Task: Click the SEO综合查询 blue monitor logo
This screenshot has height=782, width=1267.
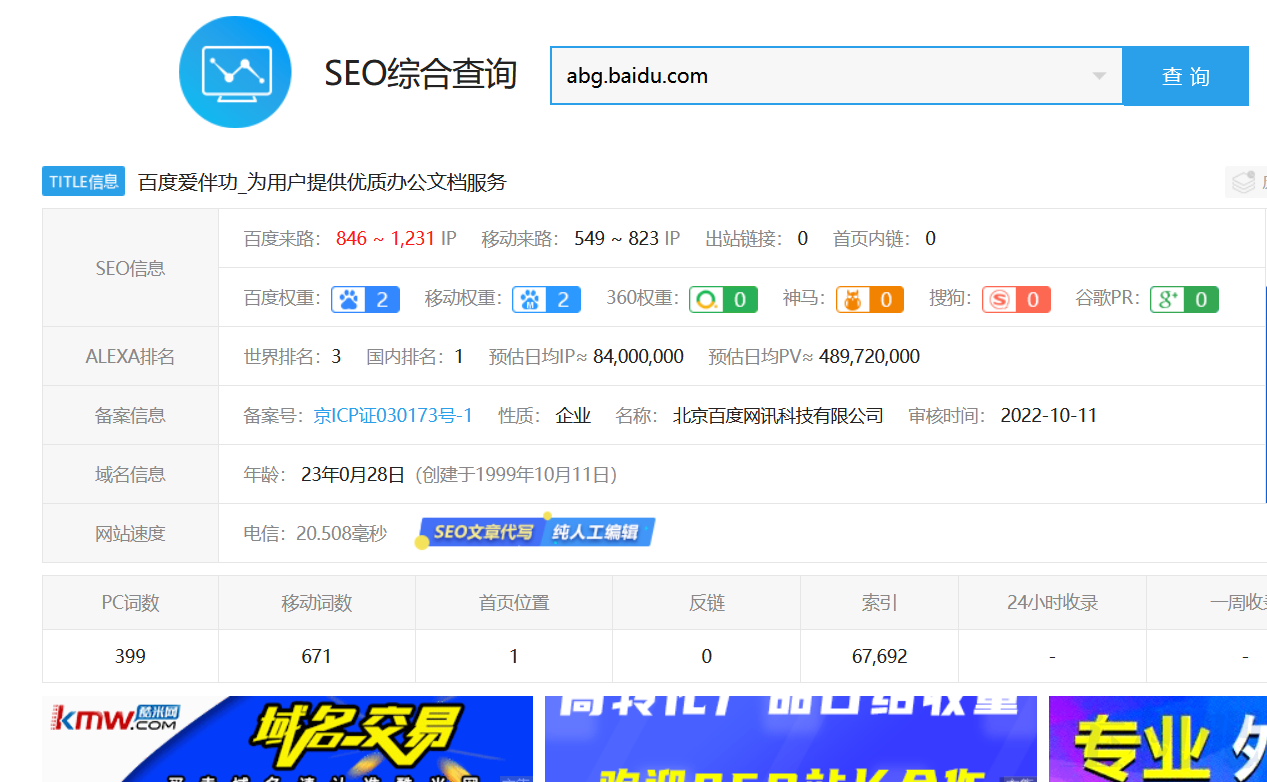Action: [x=235, y=72]
